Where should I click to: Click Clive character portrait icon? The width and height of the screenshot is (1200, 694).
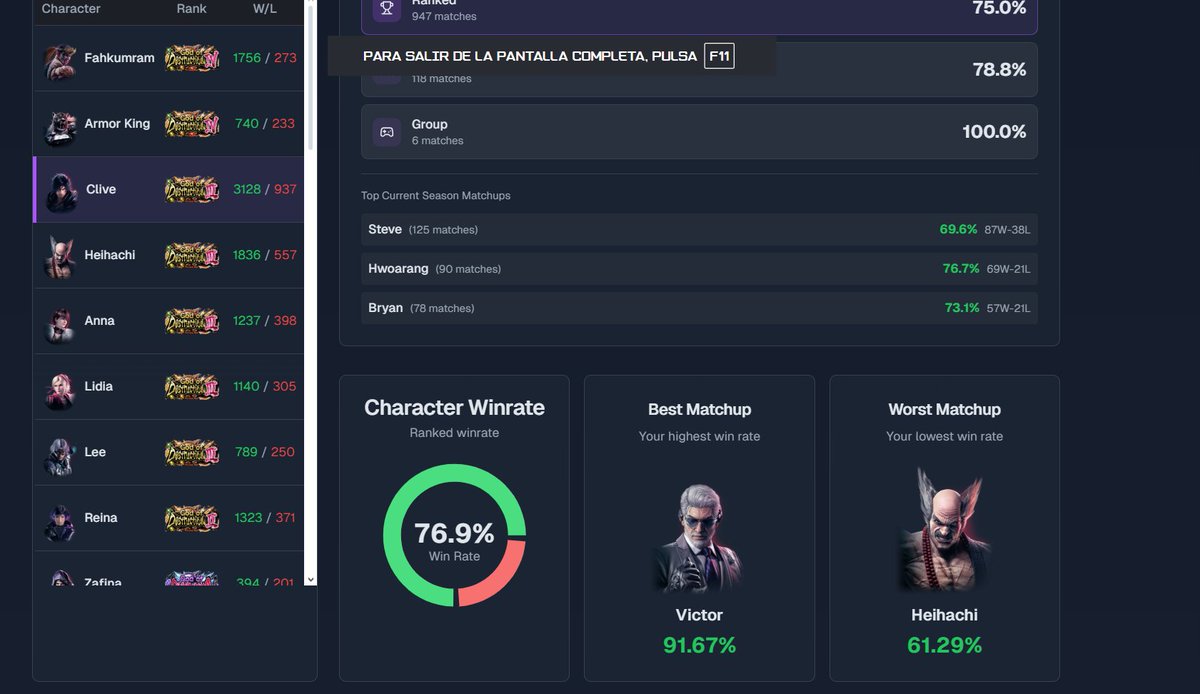61,192
